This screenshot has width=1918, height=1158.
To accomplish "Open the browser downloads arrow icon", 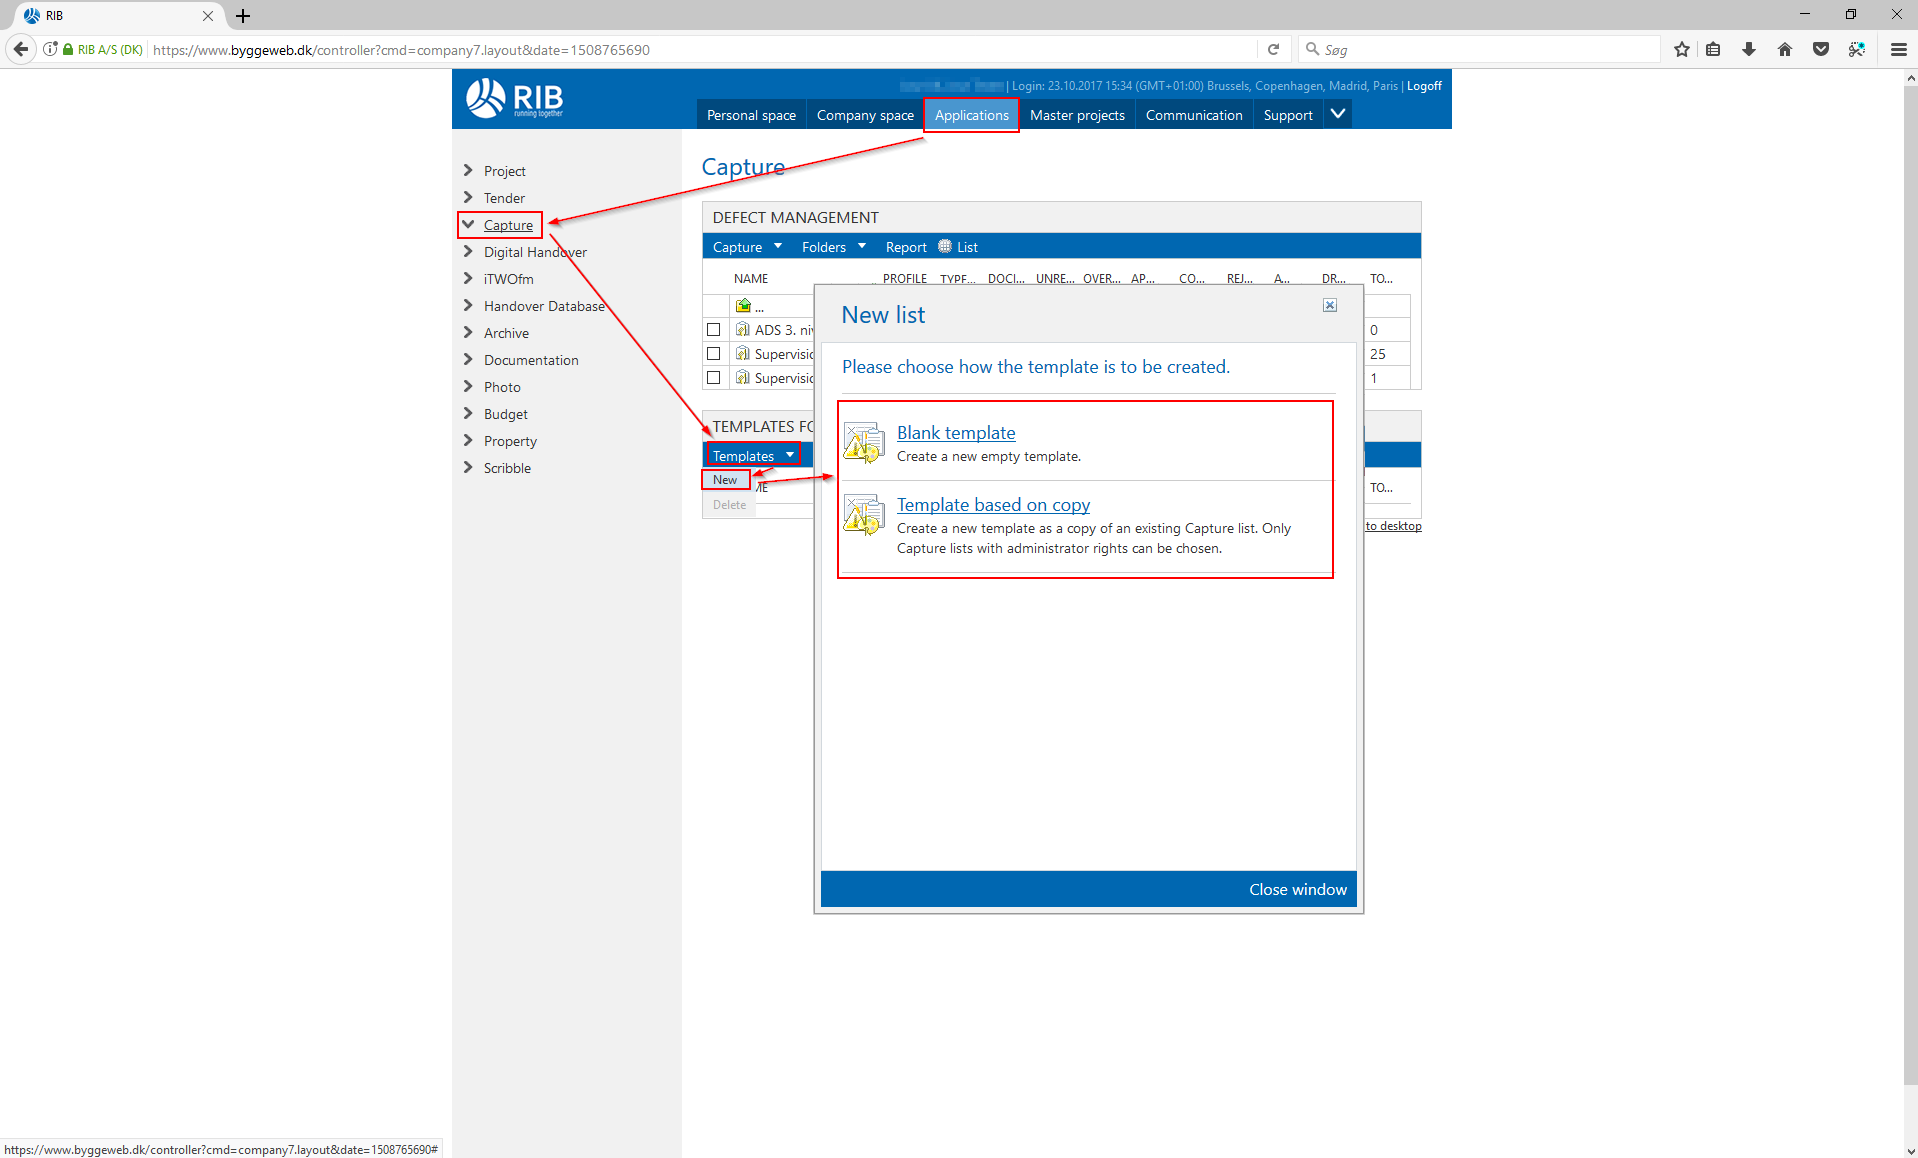I will click(x=1748, y=49).
